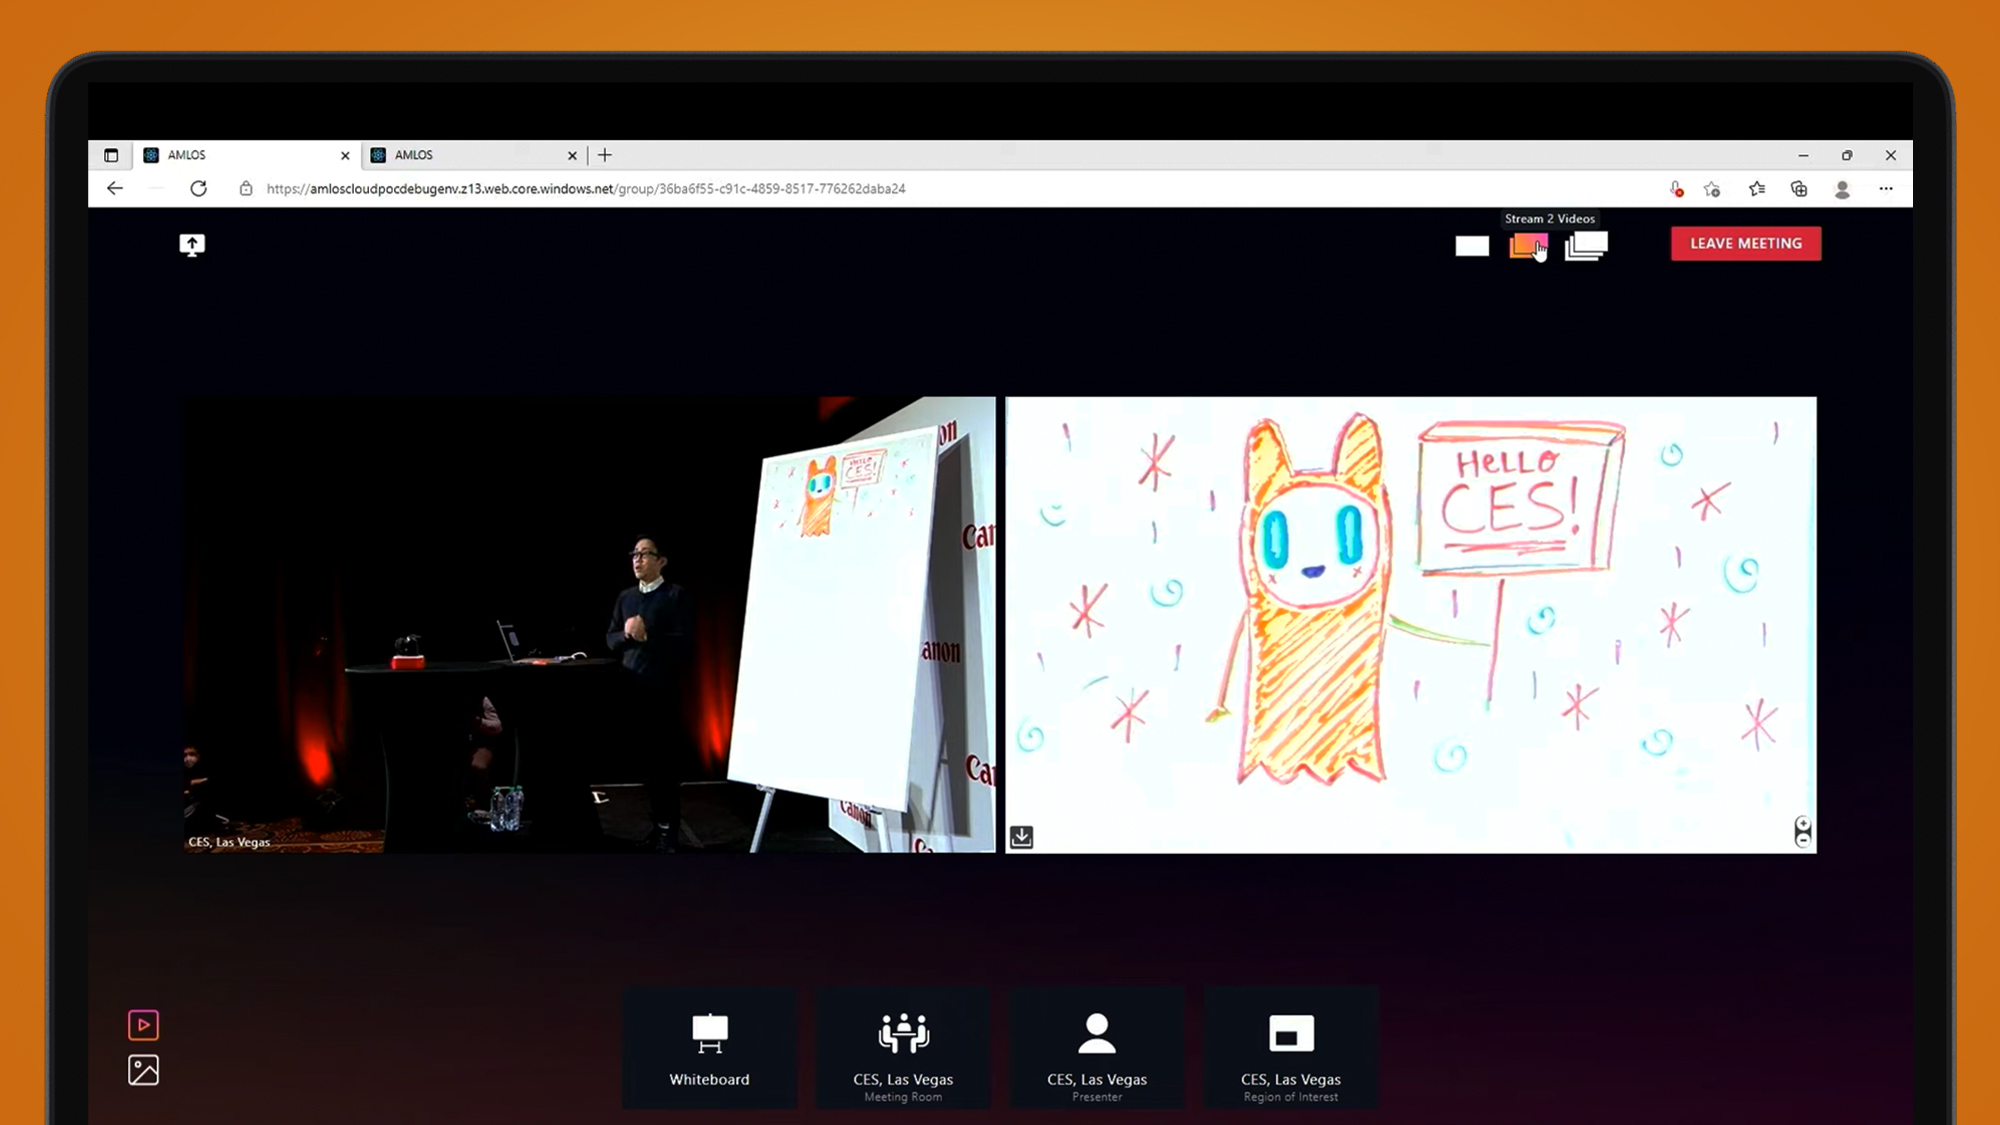Click the image/gallery icon in toolbar
This screenshot has width=2000, height=1125.
coord(143,1070)
